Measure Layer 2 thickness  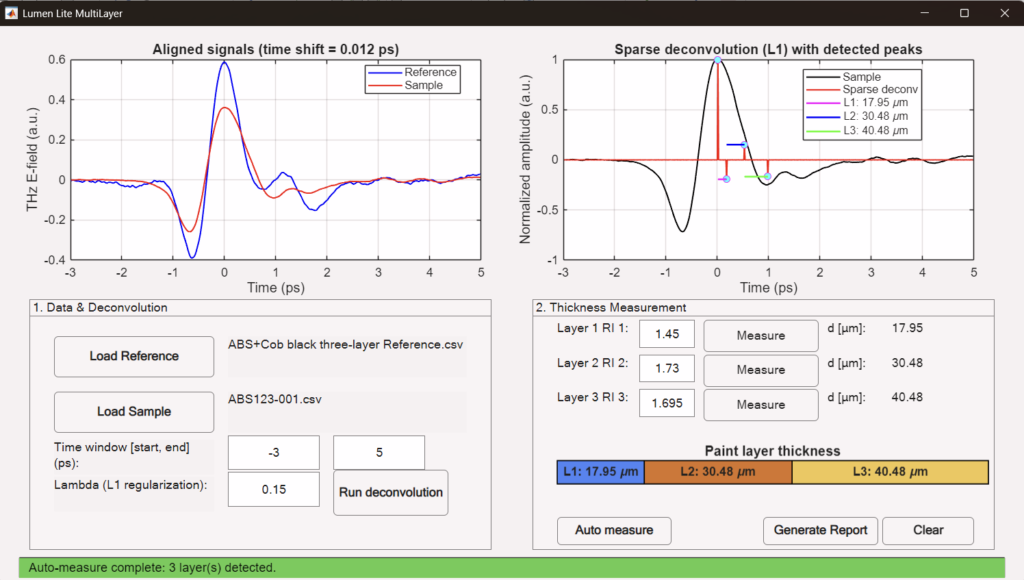point(761,370)
